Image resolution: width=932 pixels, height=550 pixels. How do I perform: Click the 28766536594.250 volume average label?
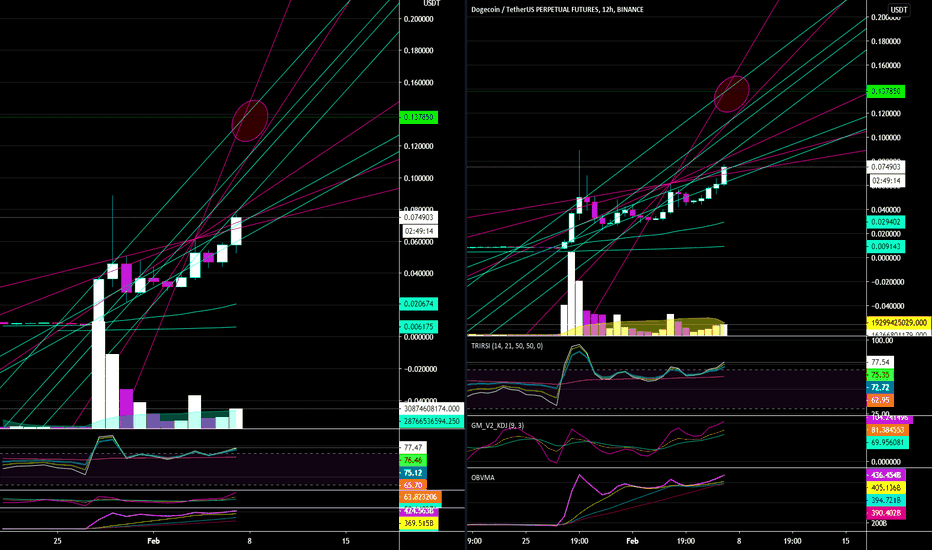pos(432,421)
